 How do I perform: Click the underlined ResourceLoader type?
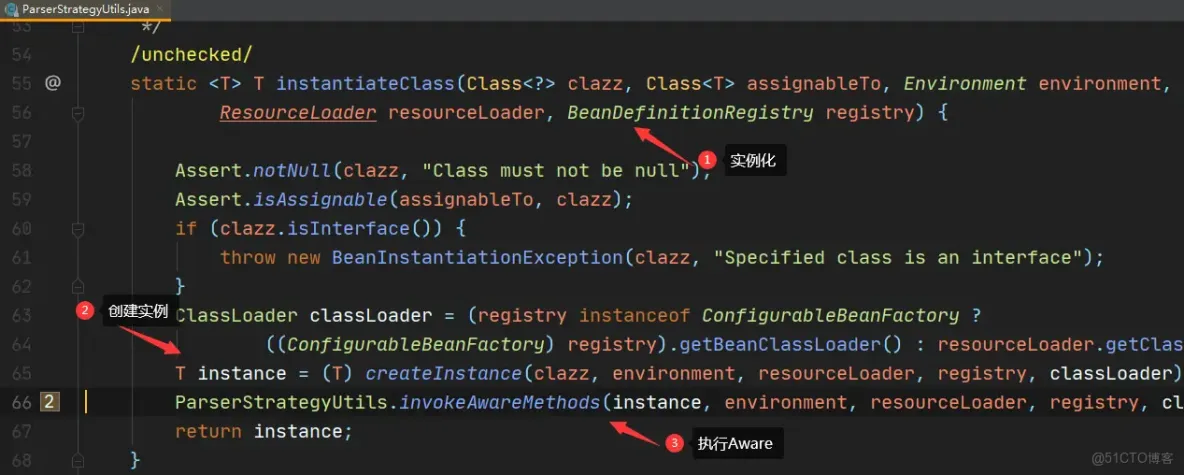298,113
